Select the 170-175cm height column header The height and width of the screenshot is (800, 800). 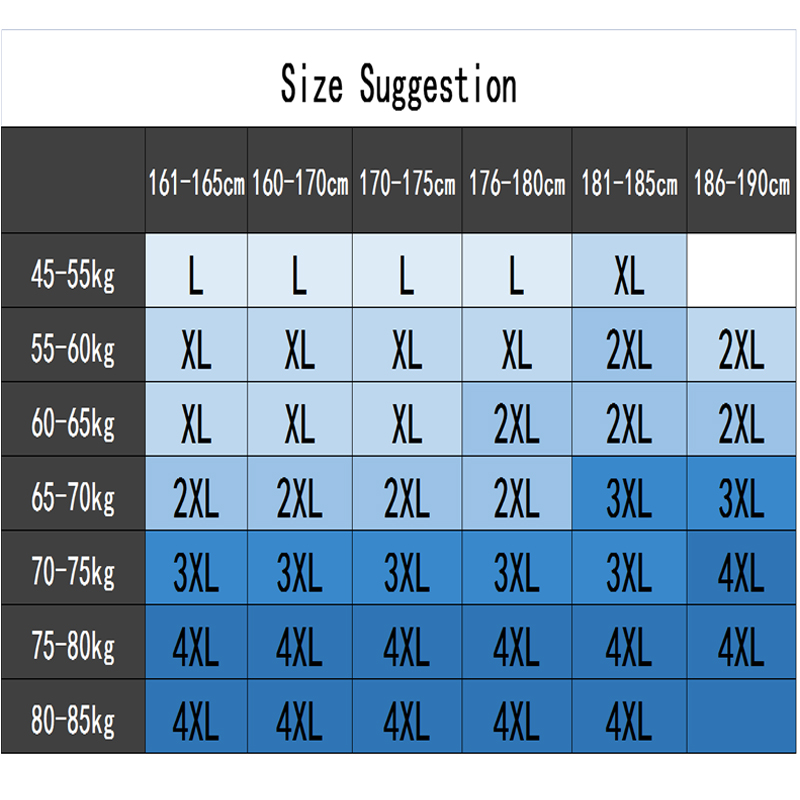(x=407, y=184)
